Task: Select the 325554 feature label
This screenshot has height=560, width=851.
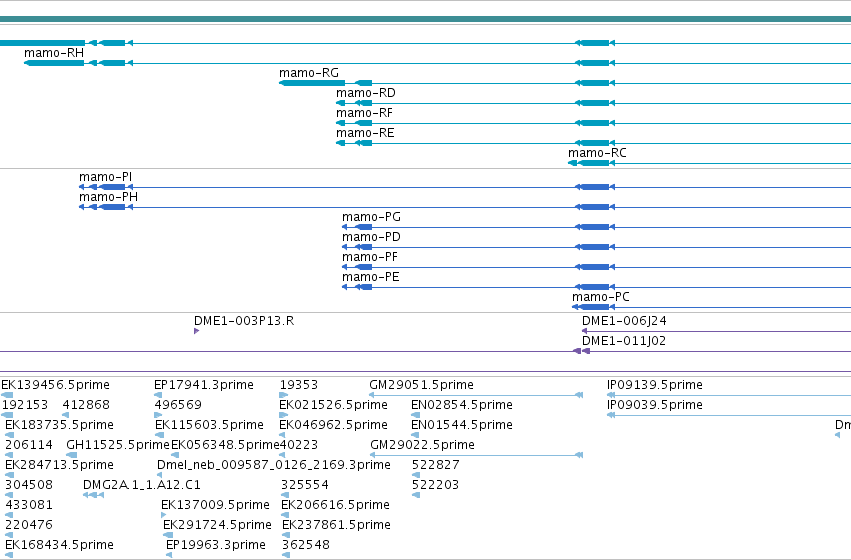Action: (305, 485)
